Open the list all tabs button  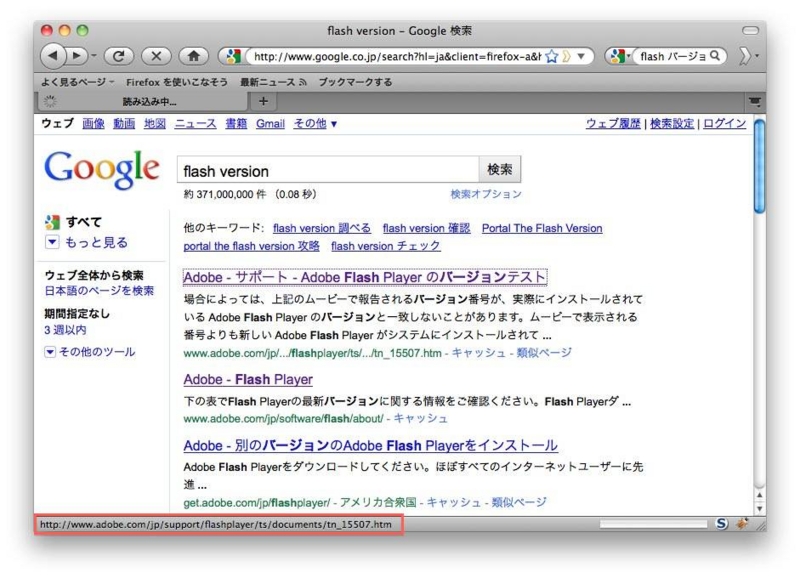click(x=755, y=102)
